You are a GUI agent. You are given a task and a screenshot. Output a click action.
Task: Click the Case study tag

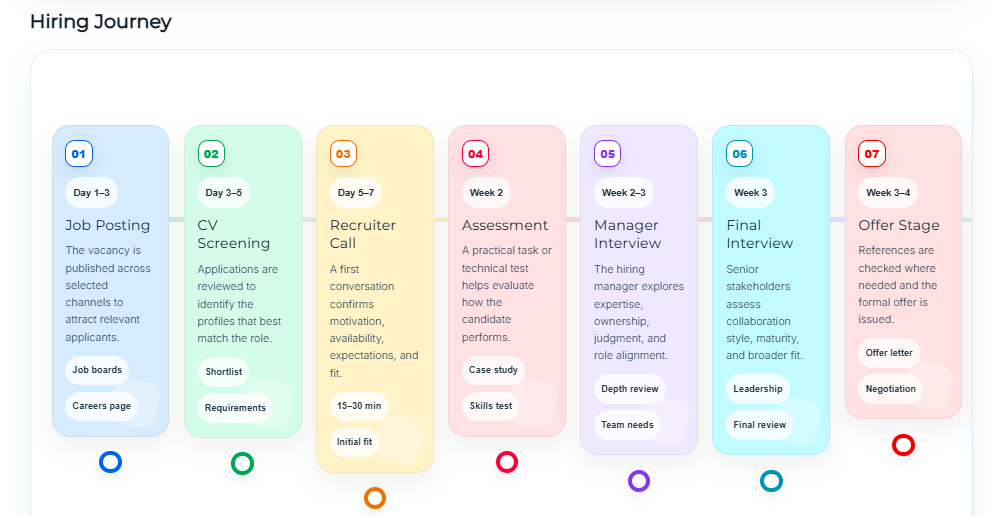[493, 370]
